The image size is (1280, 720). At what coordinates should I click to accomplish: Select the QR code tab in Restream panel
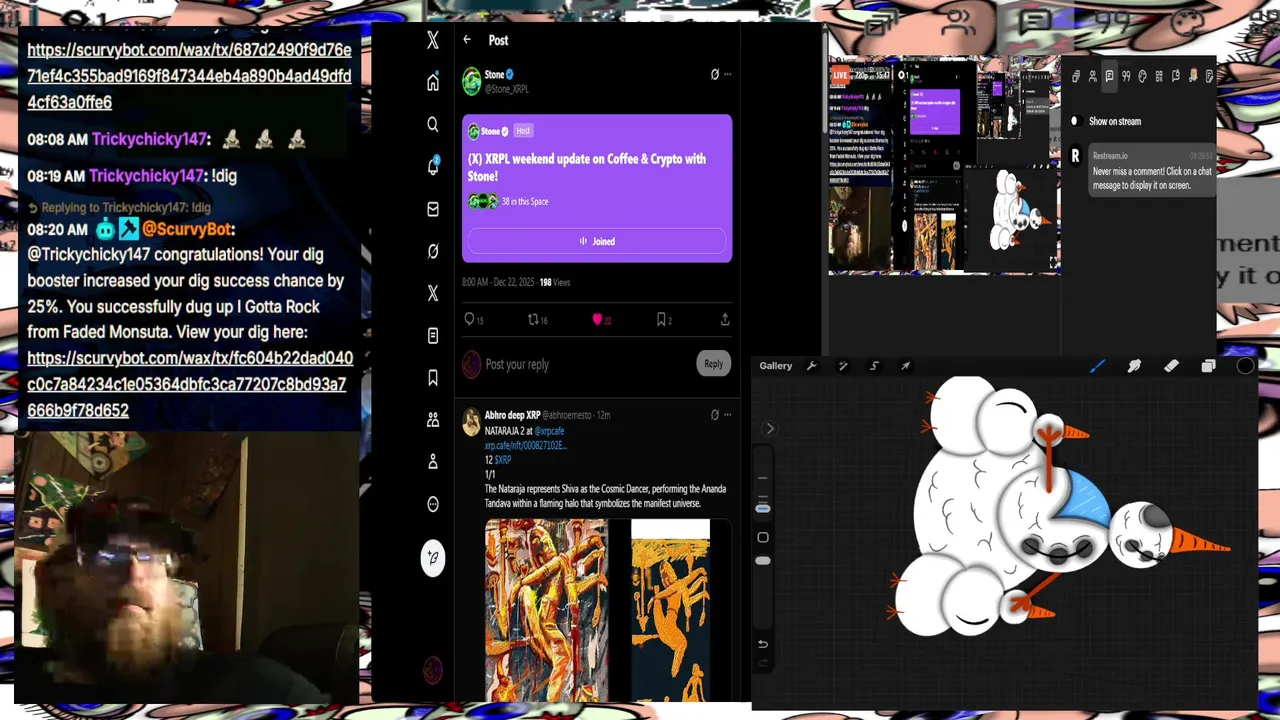point(1159,76)
